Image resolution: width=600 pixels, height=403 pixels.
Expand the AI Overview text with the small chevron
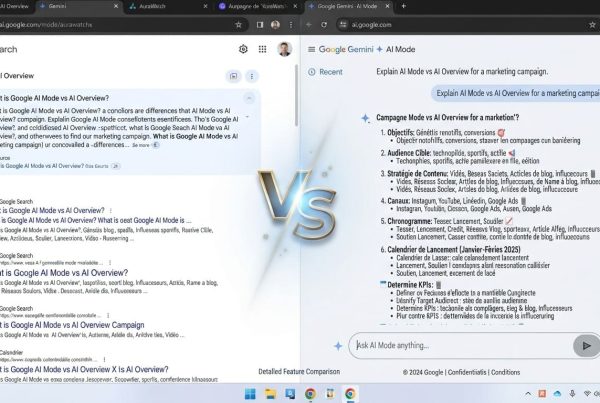[x=248, y=117]
